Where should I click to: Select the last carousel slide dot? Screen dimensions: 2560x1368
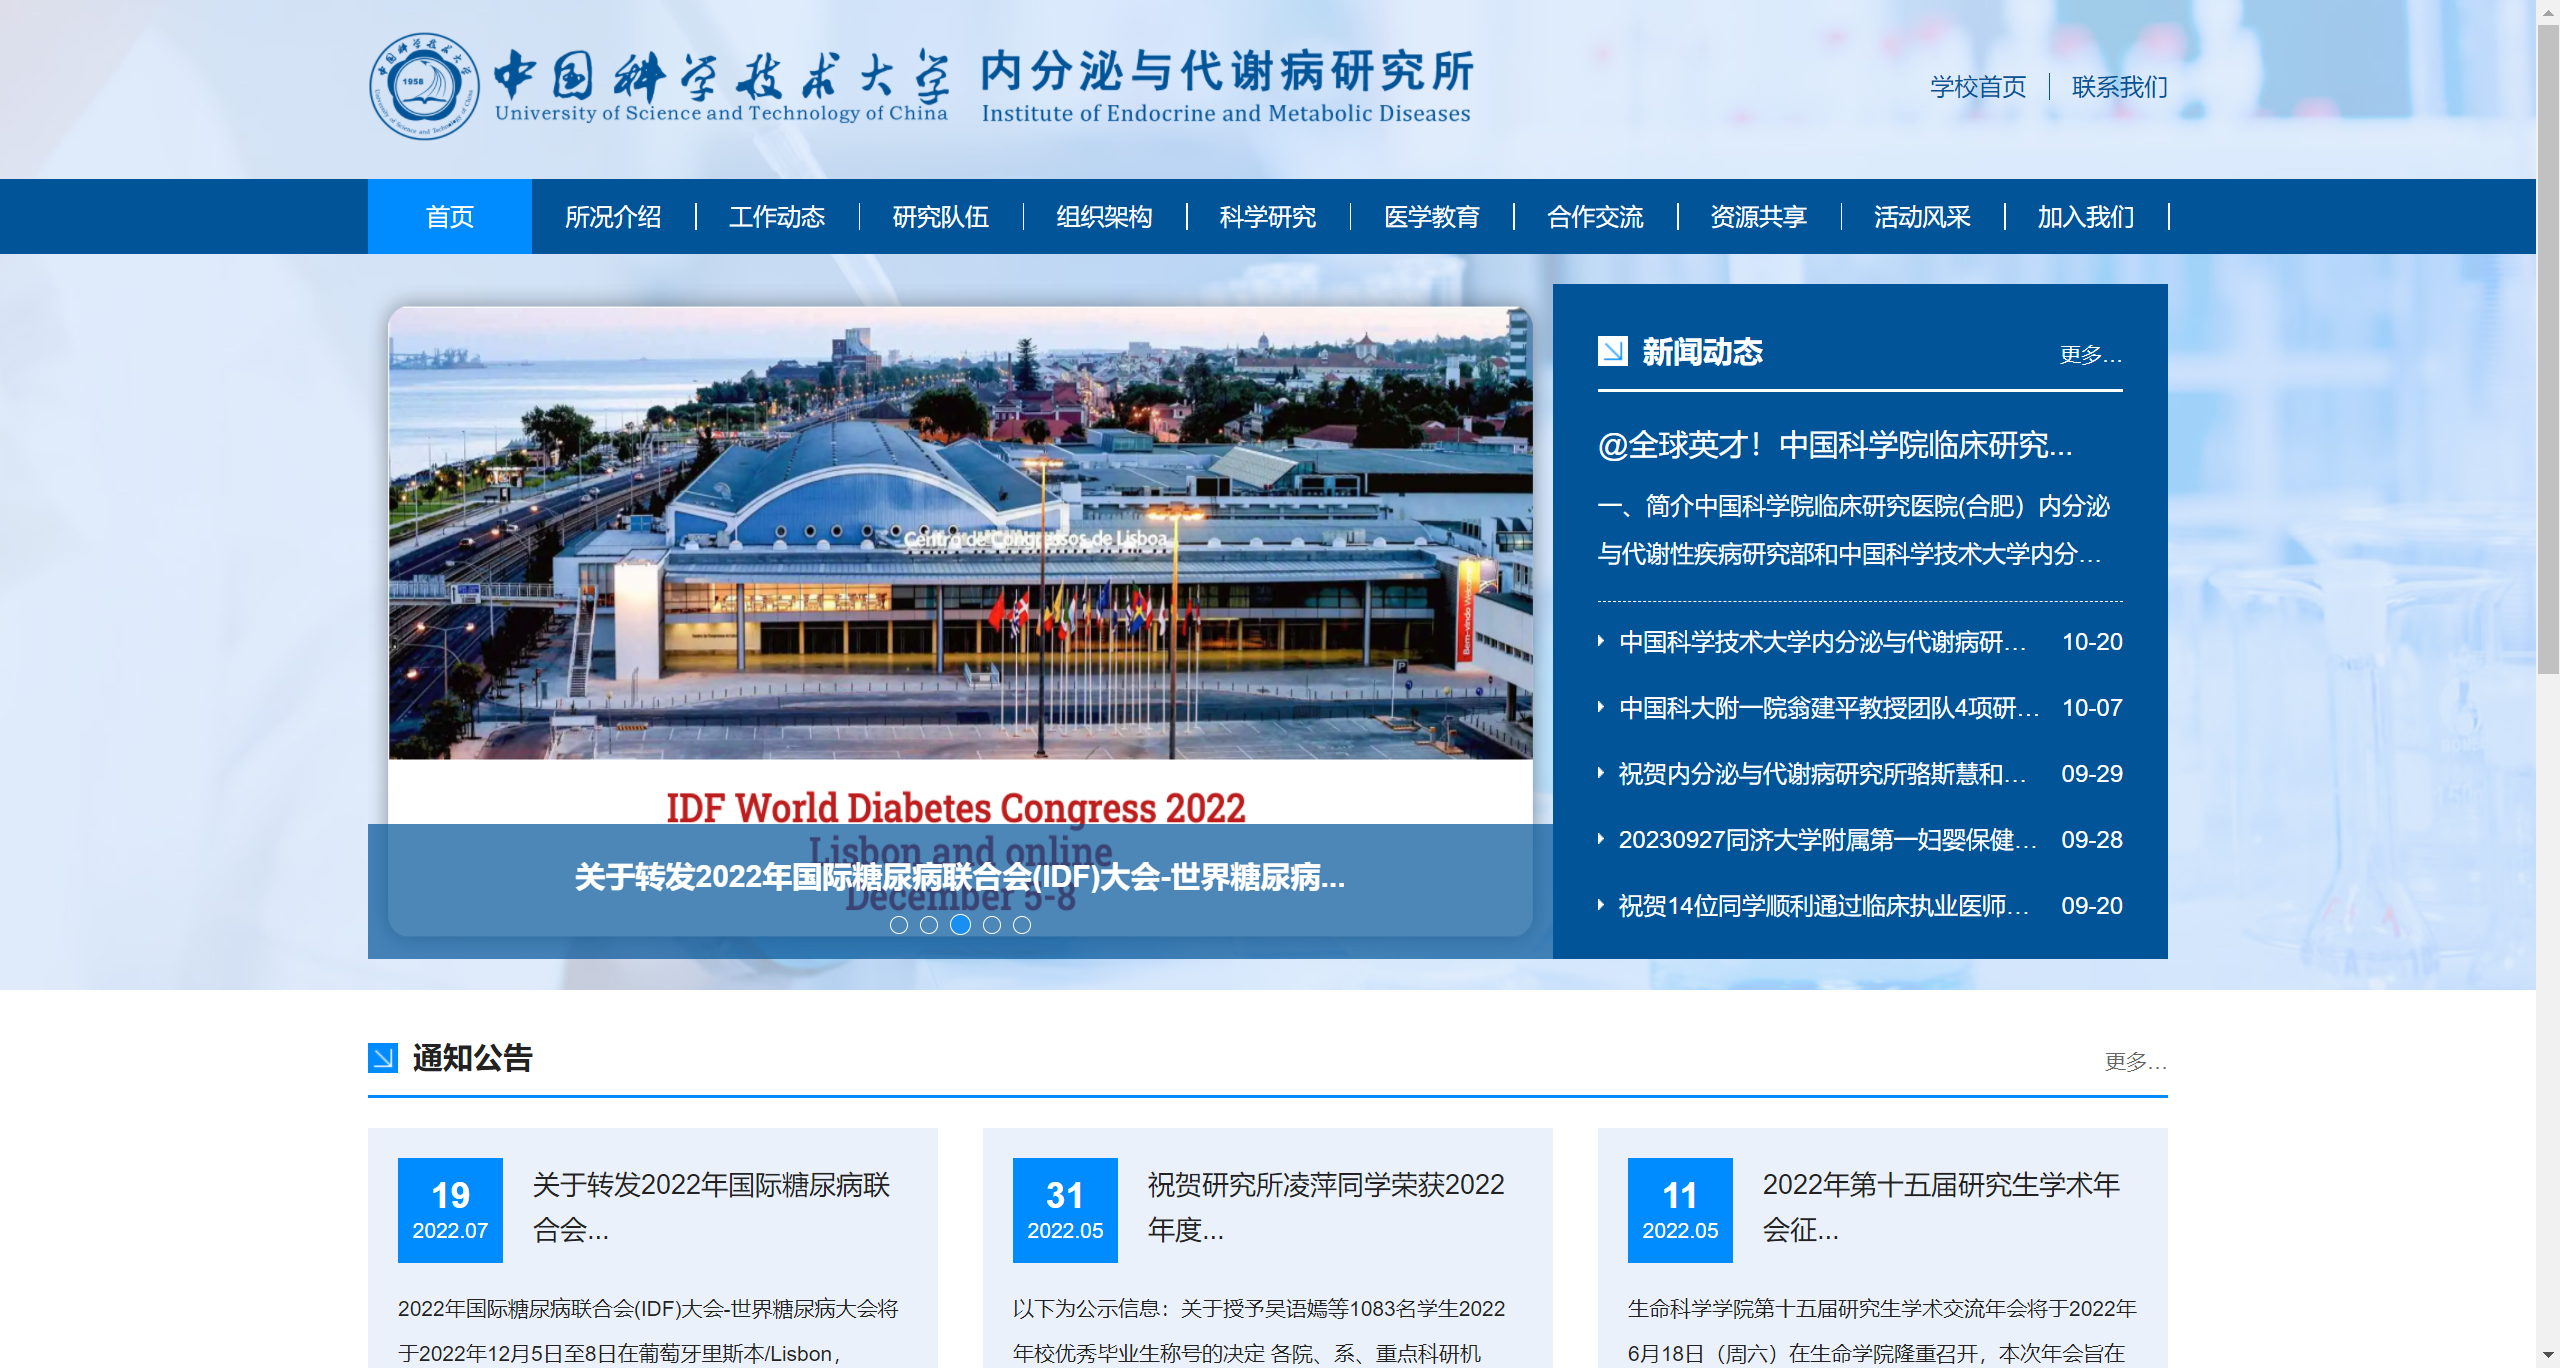[x=1022, y=925]
